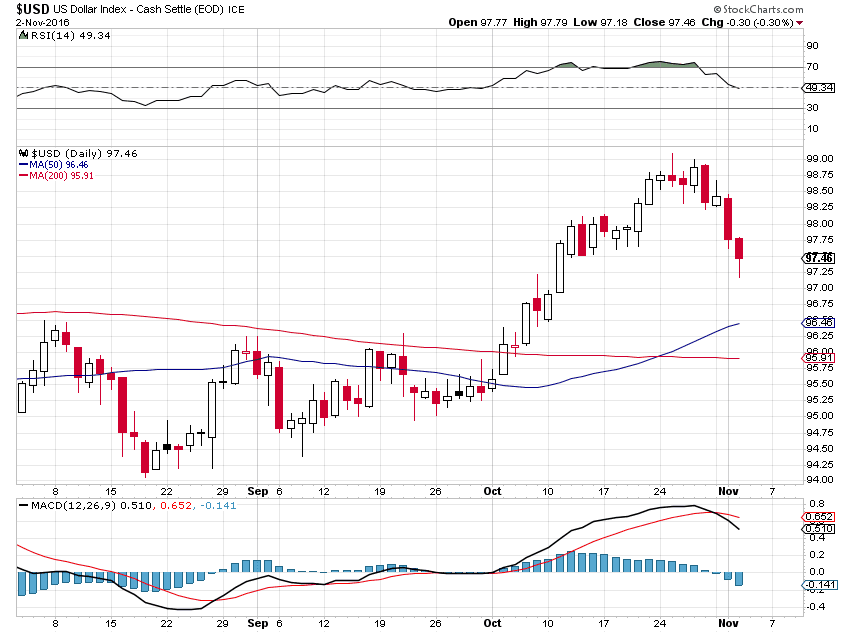
Task: Click the 97.46 price tag on right axis
Action: (819, 258)
